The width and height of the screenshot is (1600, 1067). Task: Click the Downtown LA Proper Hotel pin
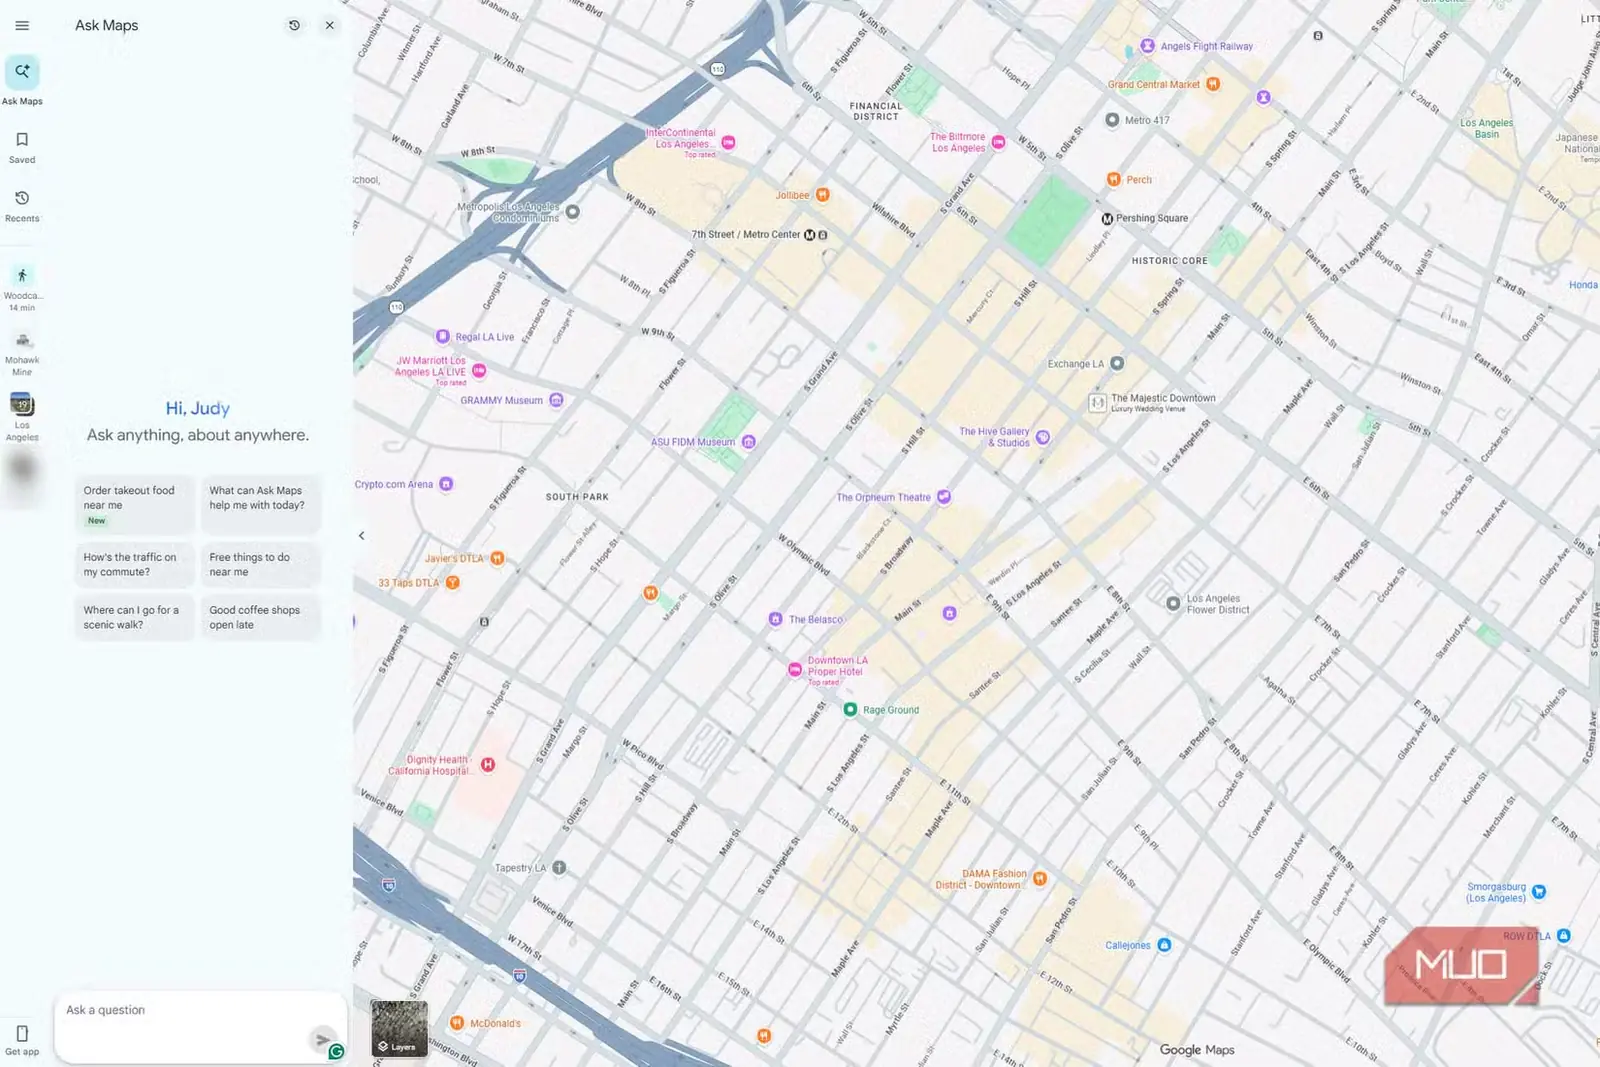pyautogui.click(x=795, y=670)
